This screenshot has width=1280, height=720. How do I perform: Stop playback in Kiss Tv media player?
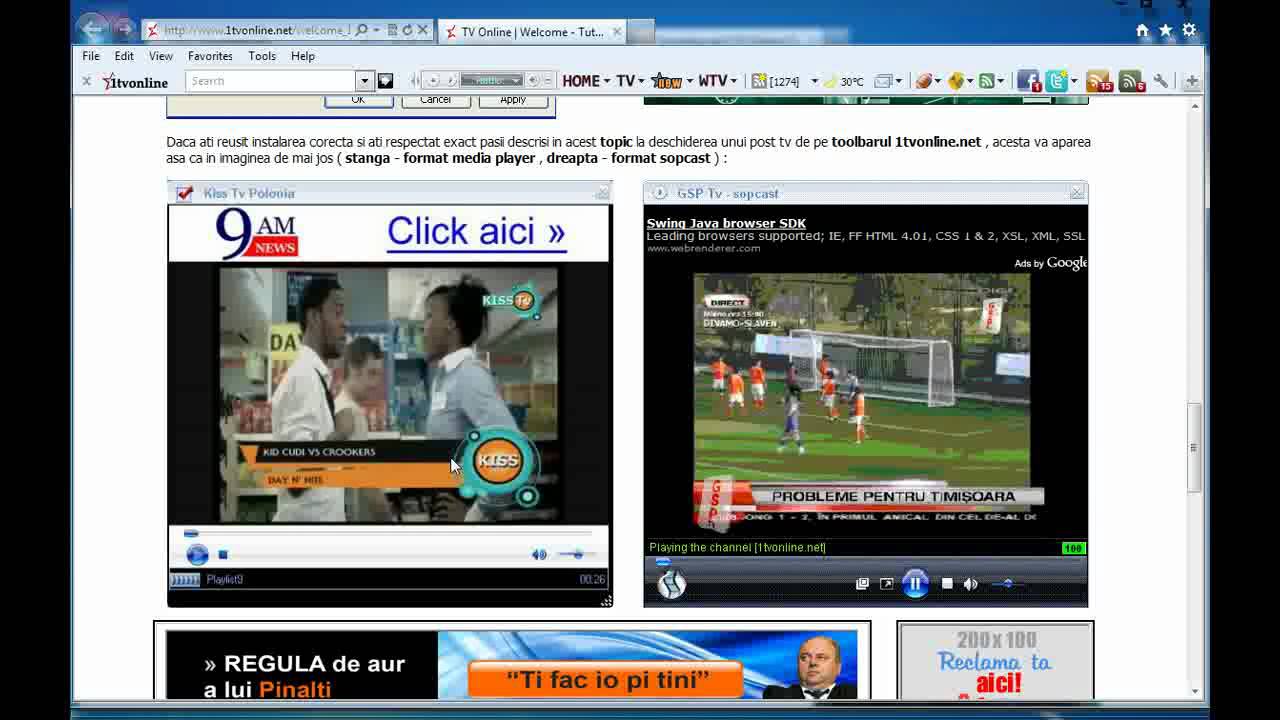pos(223,555)
